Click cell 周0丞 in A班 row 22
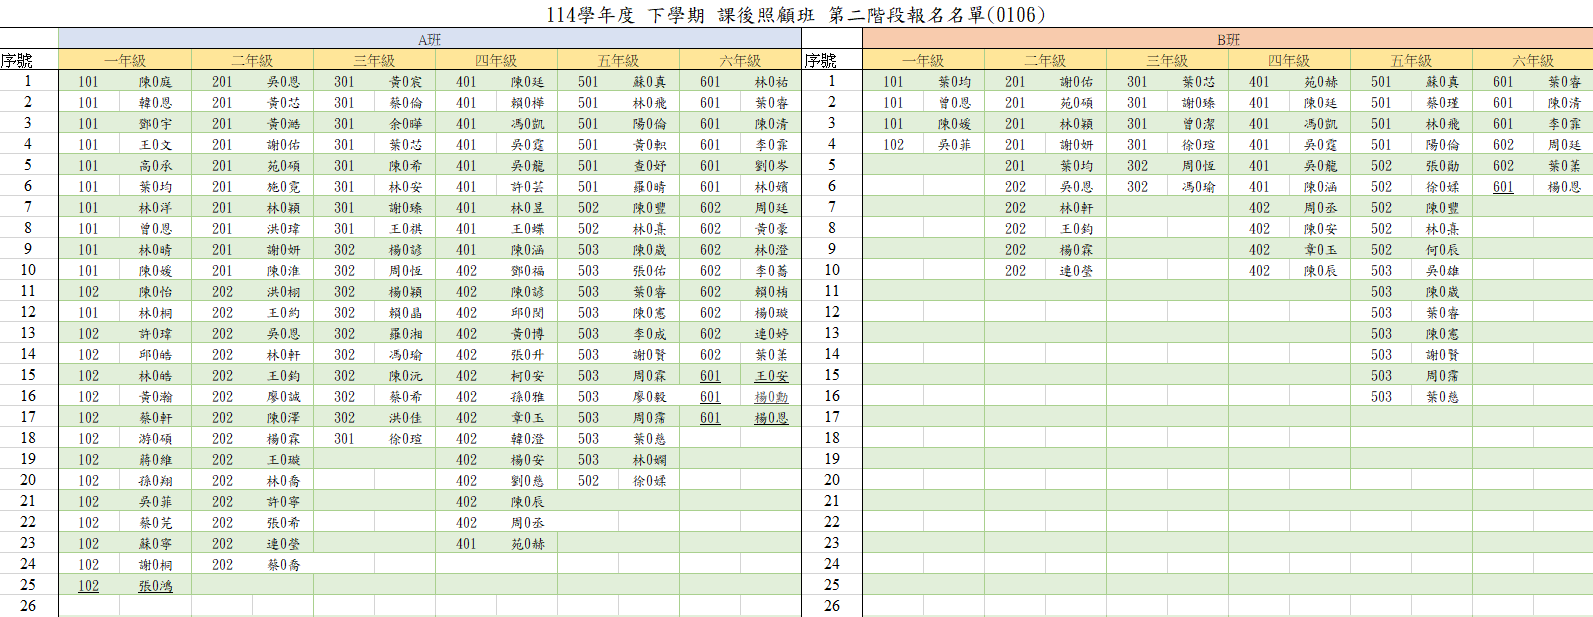The width and height of the screenshot is (1593, 617). point(527,523)
